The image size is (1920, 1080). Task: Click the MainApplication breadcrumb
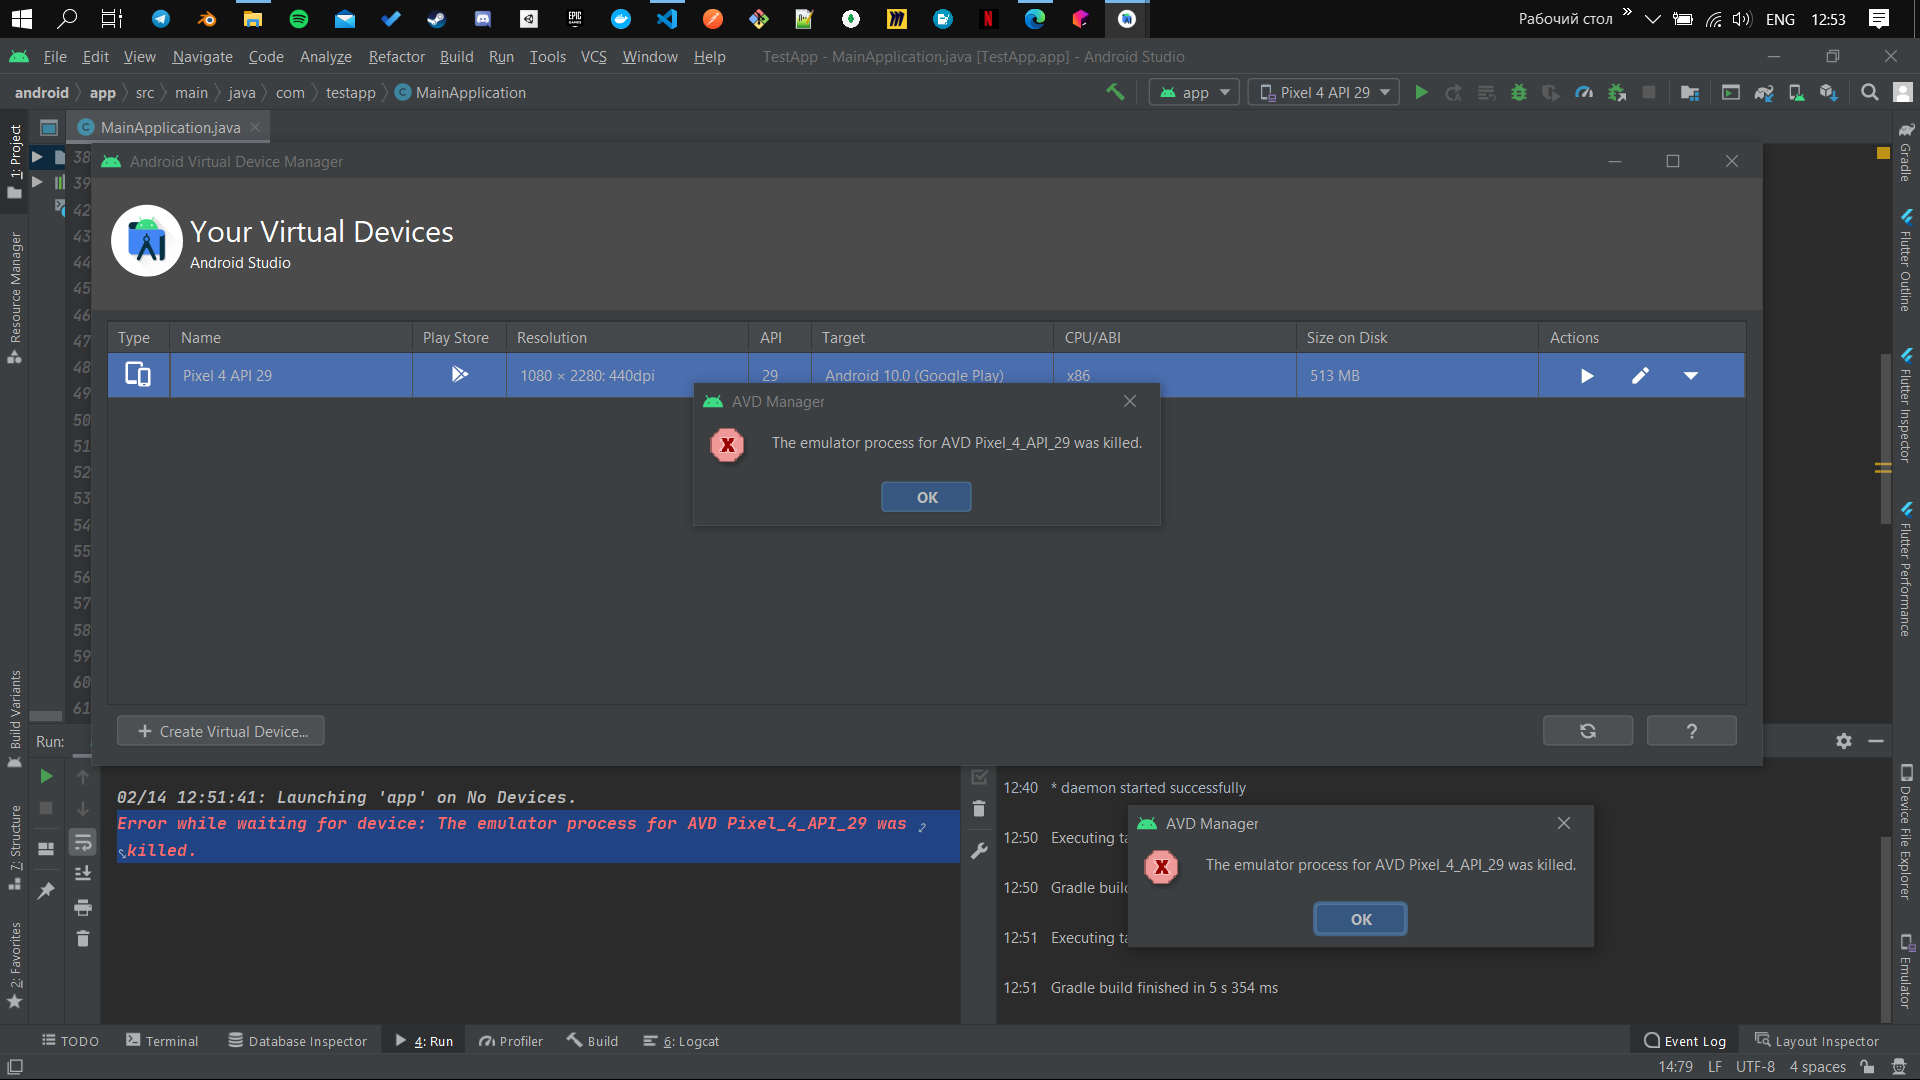pyautogui.click(x=460, y=92)
